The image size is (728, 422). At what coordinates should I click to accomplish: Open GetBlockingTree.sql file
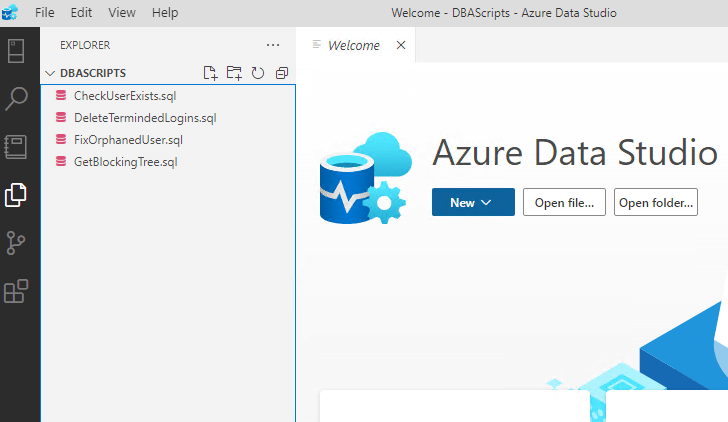click(168, 162)
